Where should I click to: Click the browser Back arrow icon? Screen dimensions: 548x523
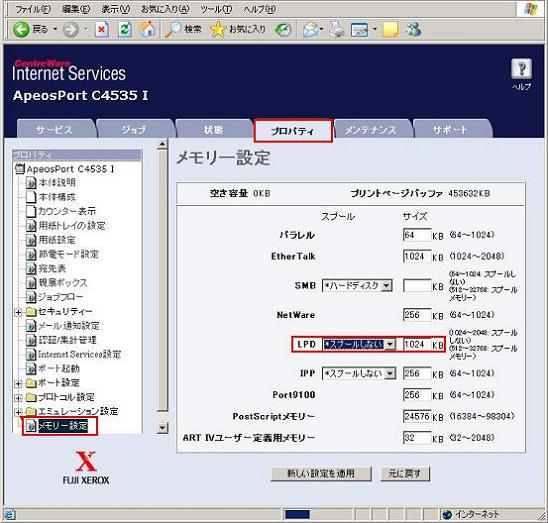click(x=21, y=30)
